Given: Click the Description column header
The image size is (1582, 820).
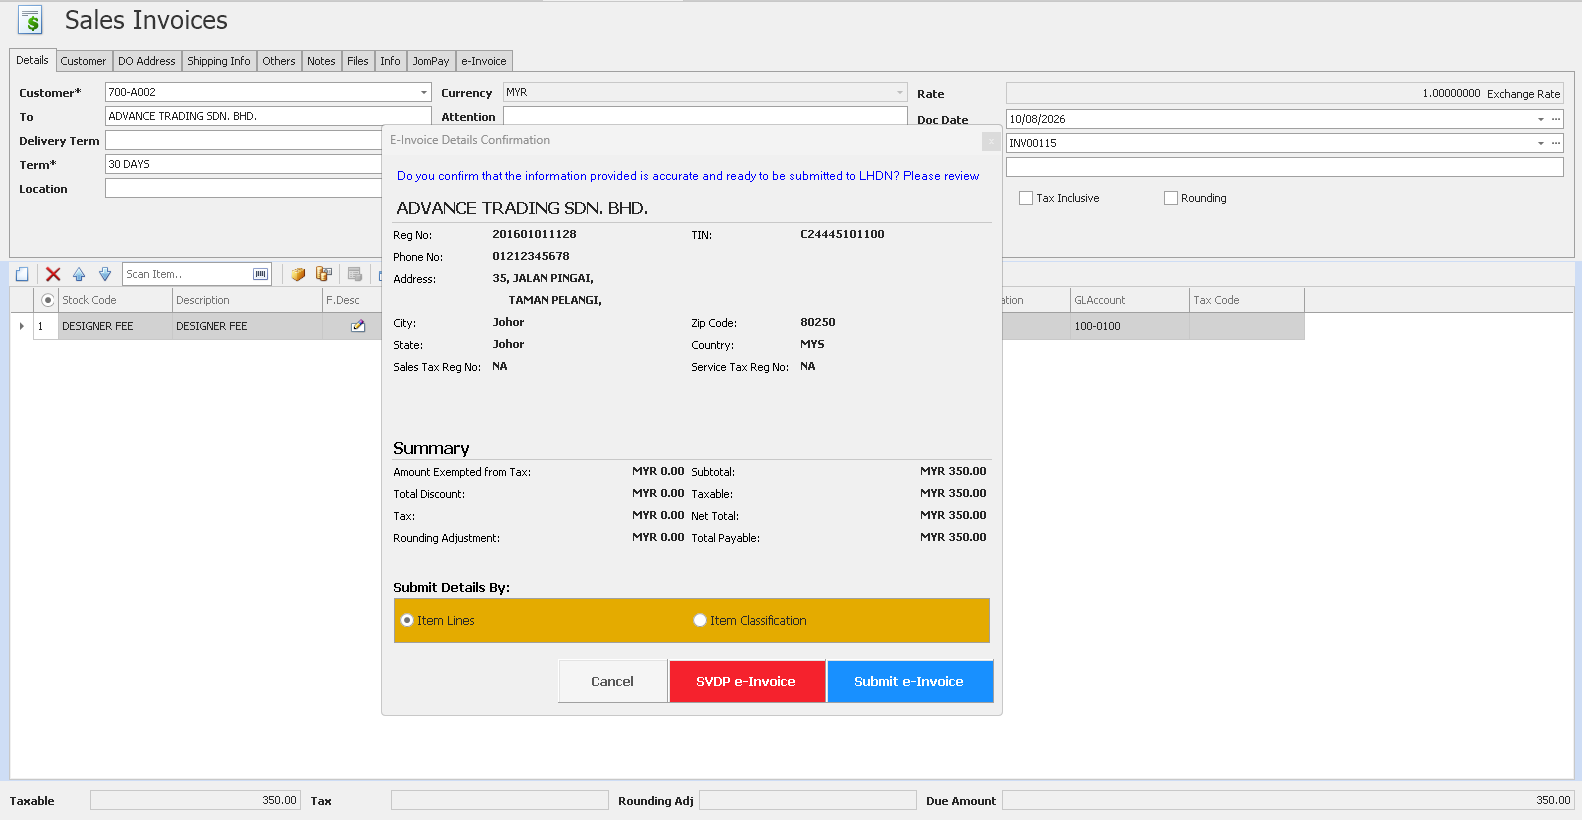Looking at the screenshot, I should click(247, 300).
